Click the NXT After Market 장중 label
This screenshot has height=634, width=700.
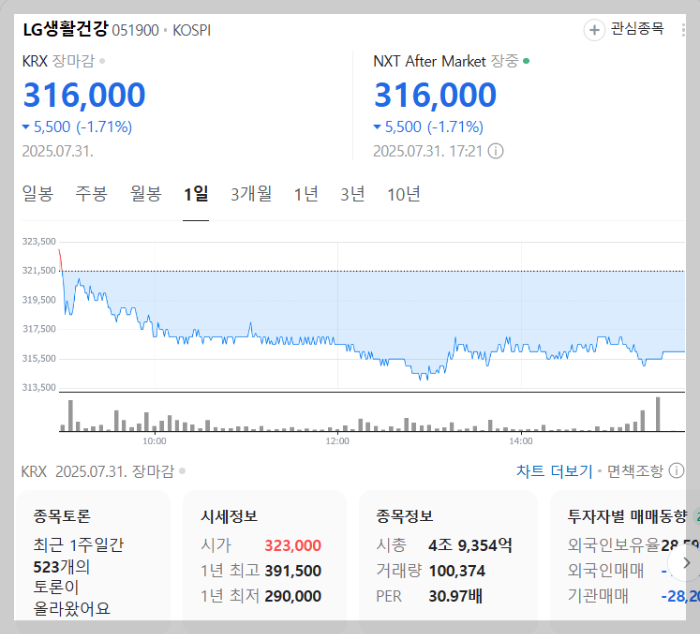446,61
